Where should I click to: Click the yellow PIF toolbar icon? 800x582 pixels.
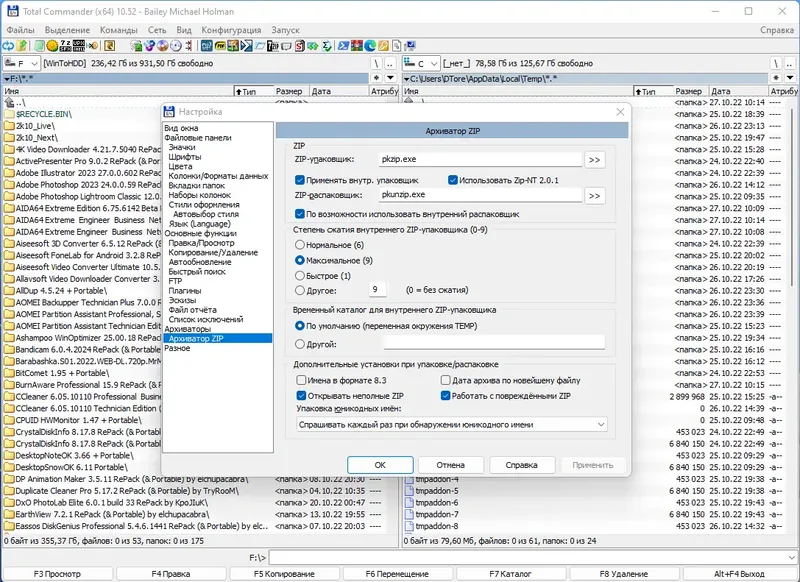point(220,46)
